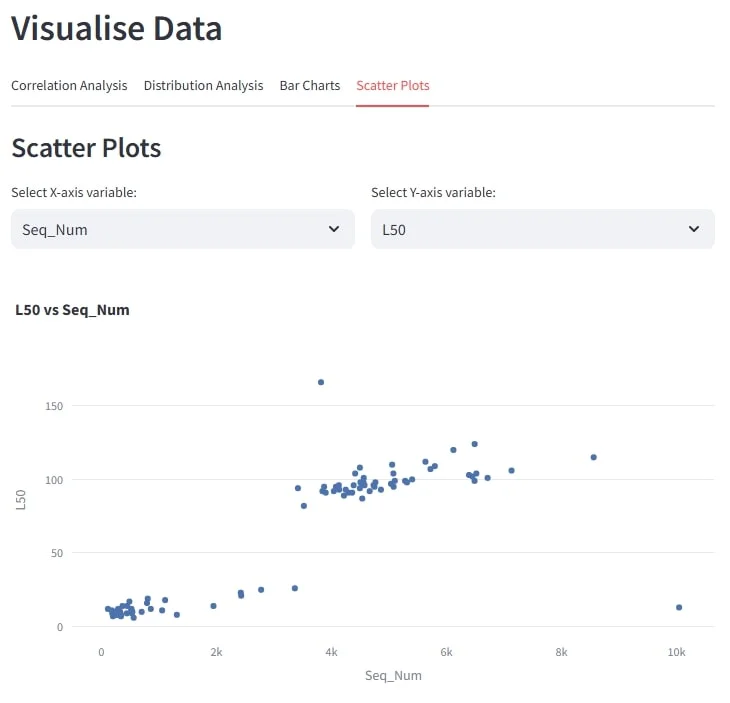Screen dimensions: 730x703
Task: Expand the X-axis chevron arrow beside Seq_Num
Action: click(x=334, y=229)
